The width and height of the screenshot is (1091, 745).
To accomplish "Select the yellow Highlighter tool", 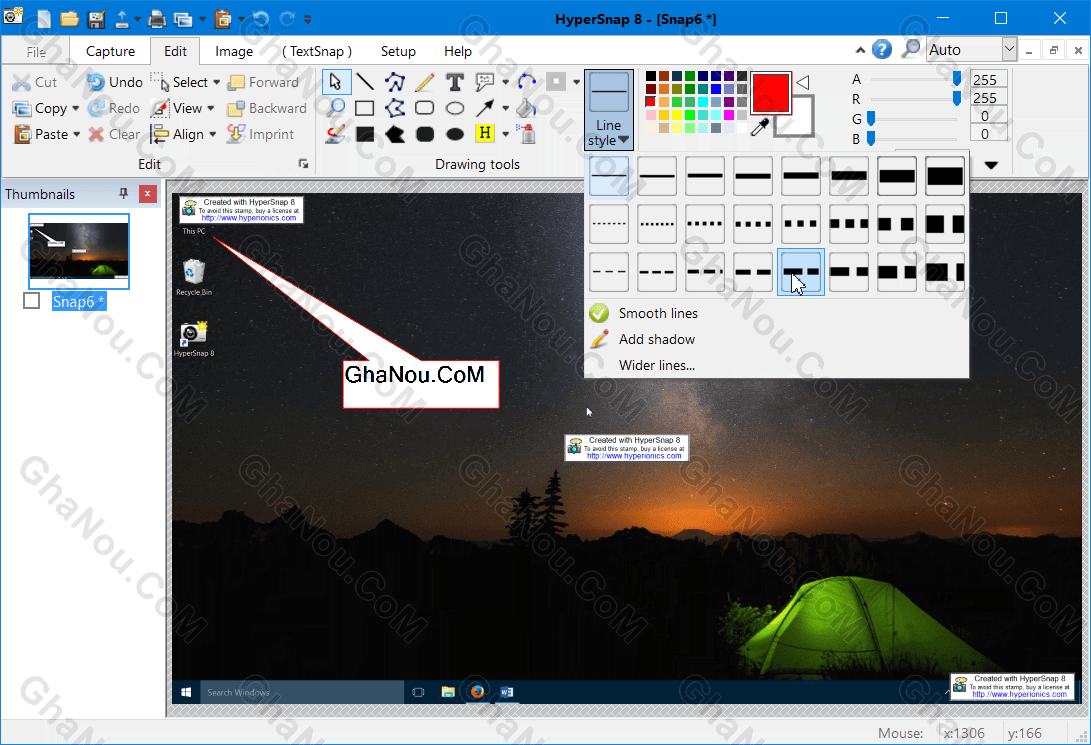I will coord(484,133).
